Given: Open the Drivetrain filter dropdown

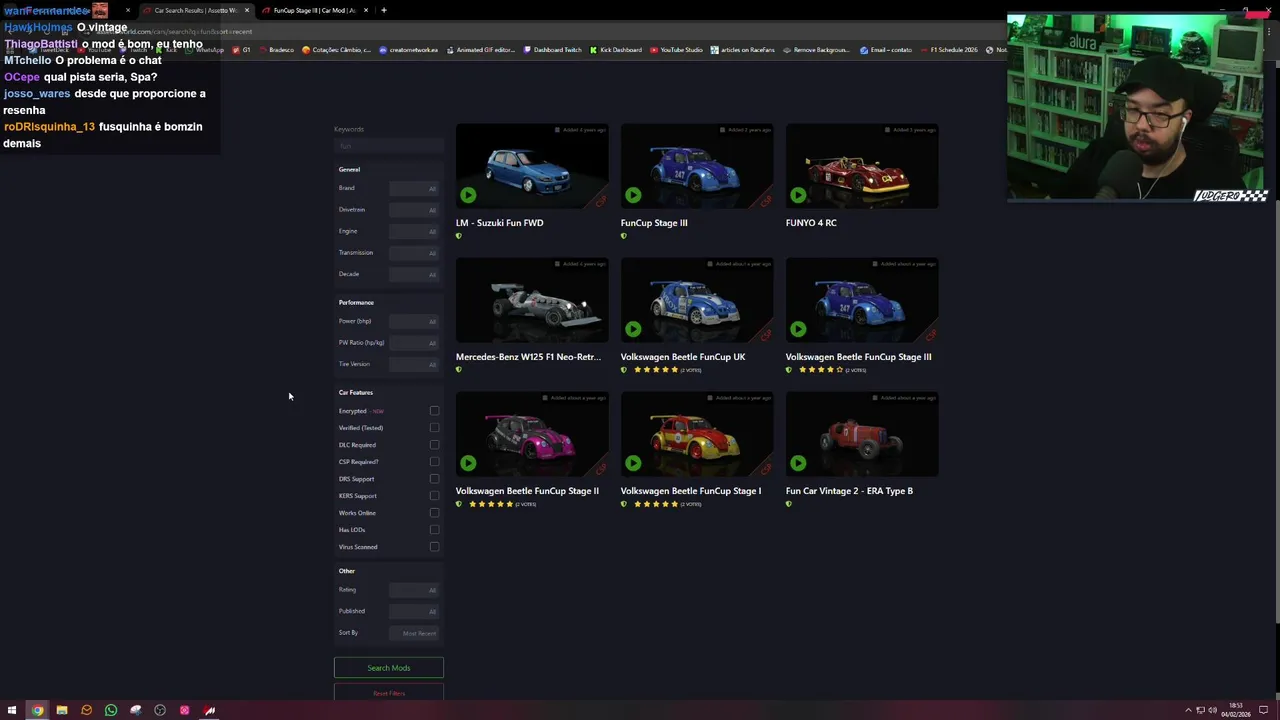Looking at the screenshot, I should click(x=414, y=210).
